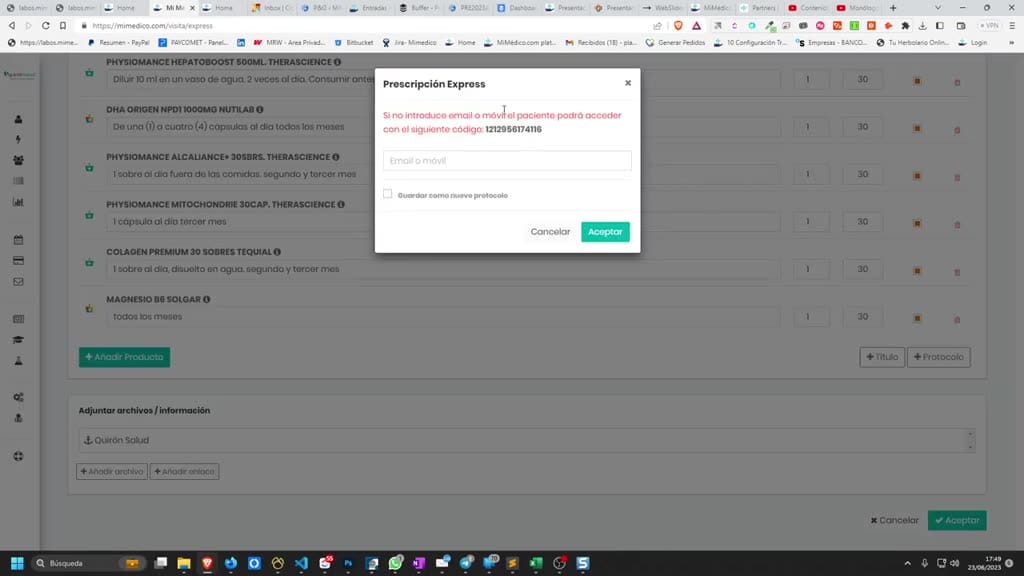Open the browser tab list chevron

tap(938, 8)
